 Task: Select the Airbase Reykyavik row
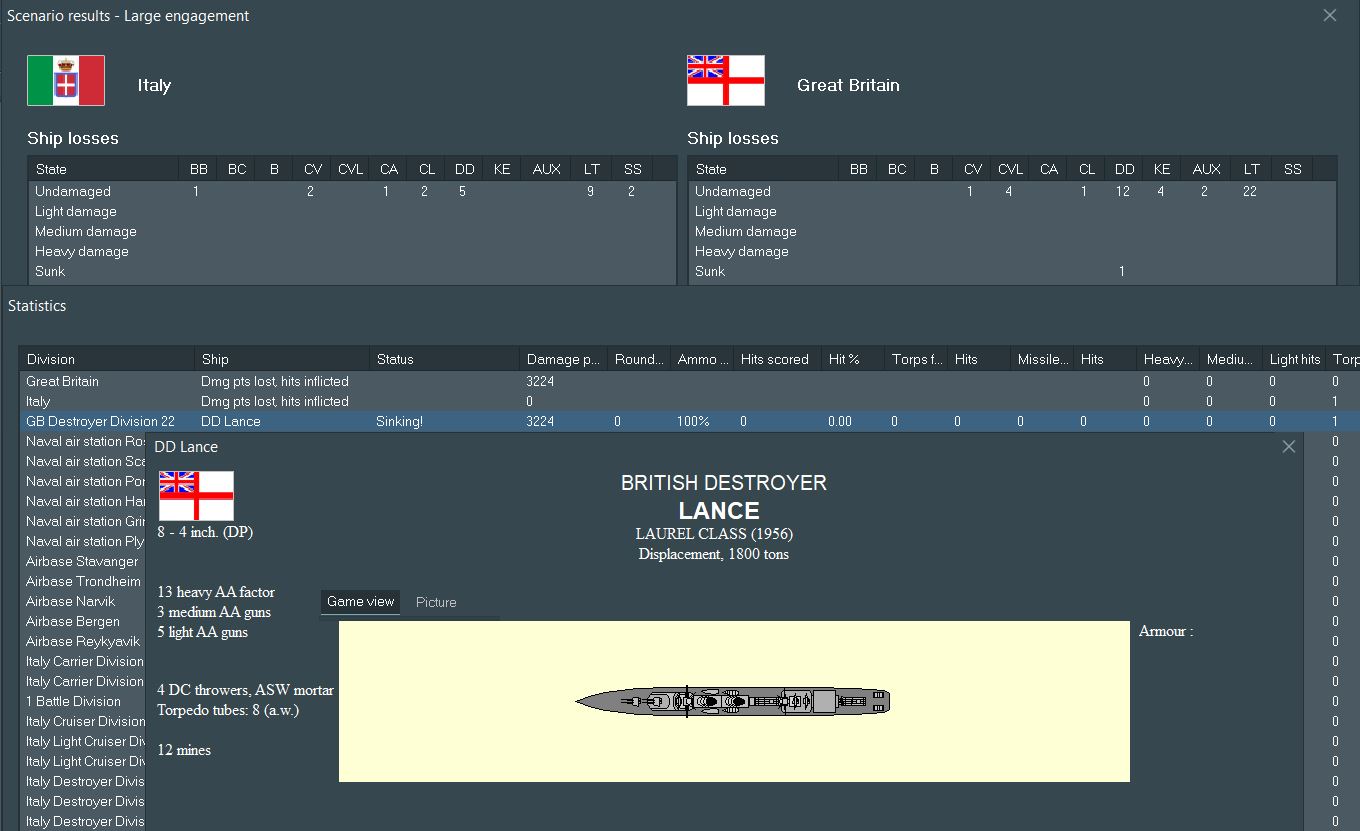click(83, 641)
